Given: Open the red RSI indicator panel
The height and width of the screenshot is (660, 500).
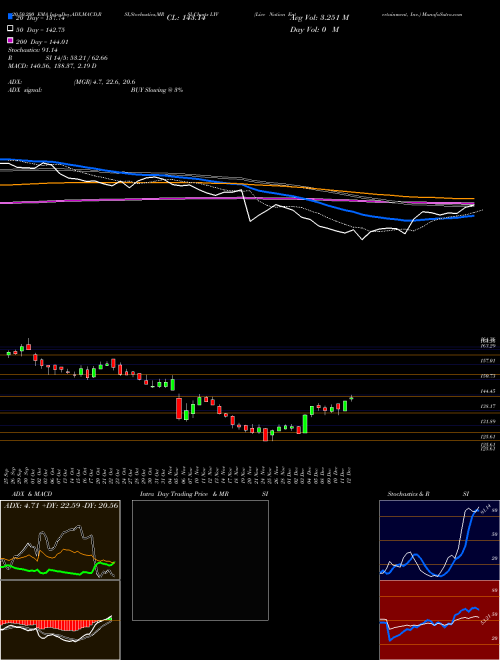Looking at the screenshot, I should [439, 620].
